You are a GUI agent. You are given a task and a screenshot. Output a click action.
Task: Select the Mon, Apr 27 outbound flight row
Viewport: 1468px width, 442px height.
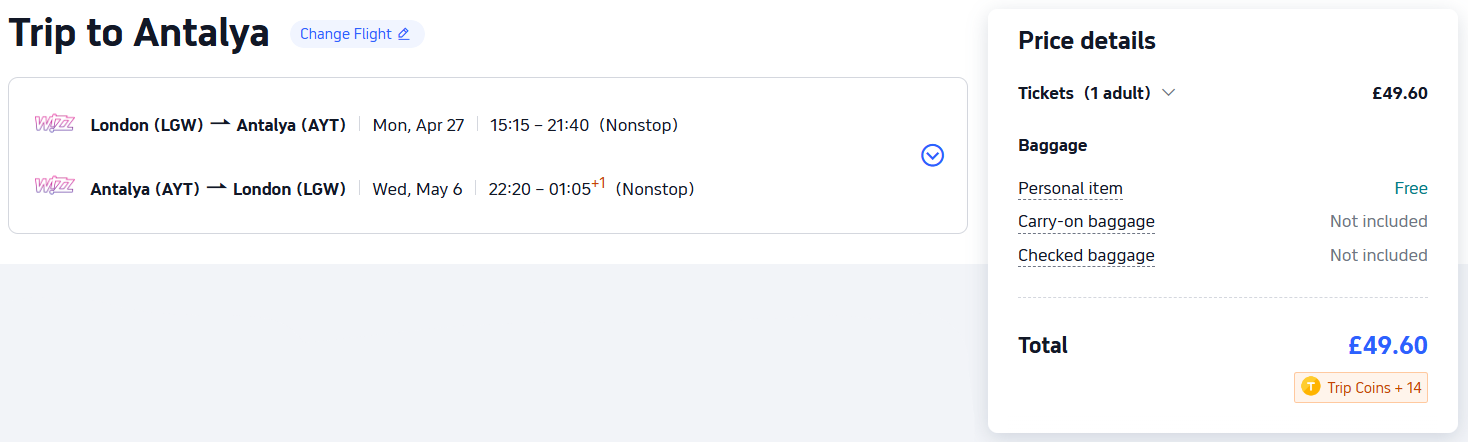point(418,125)
